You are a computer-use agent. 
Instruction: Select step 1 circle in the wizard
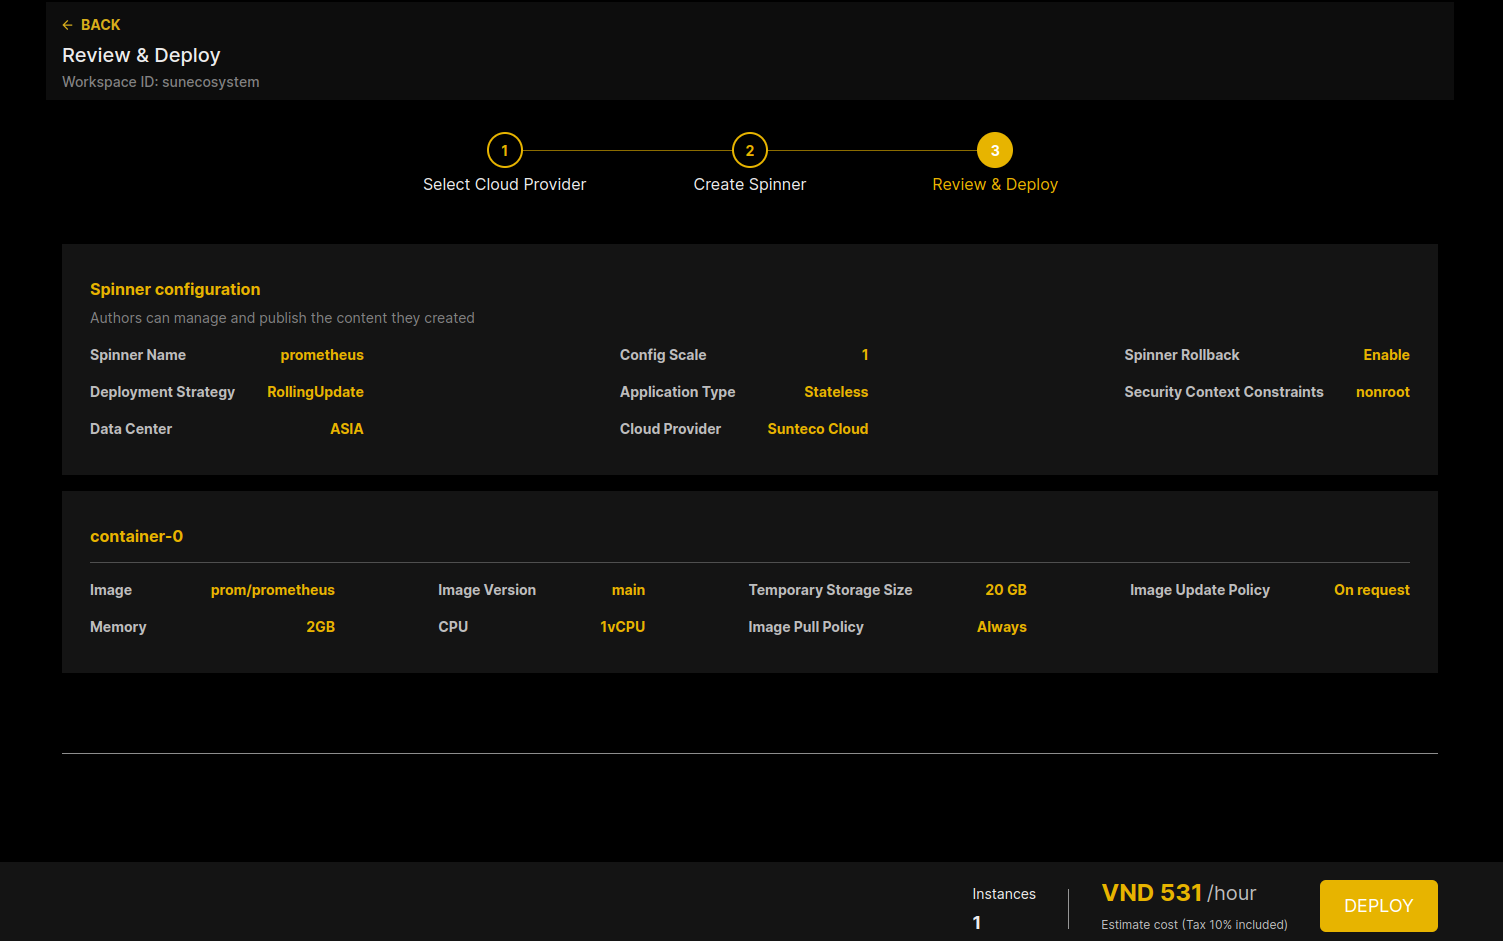505,150
